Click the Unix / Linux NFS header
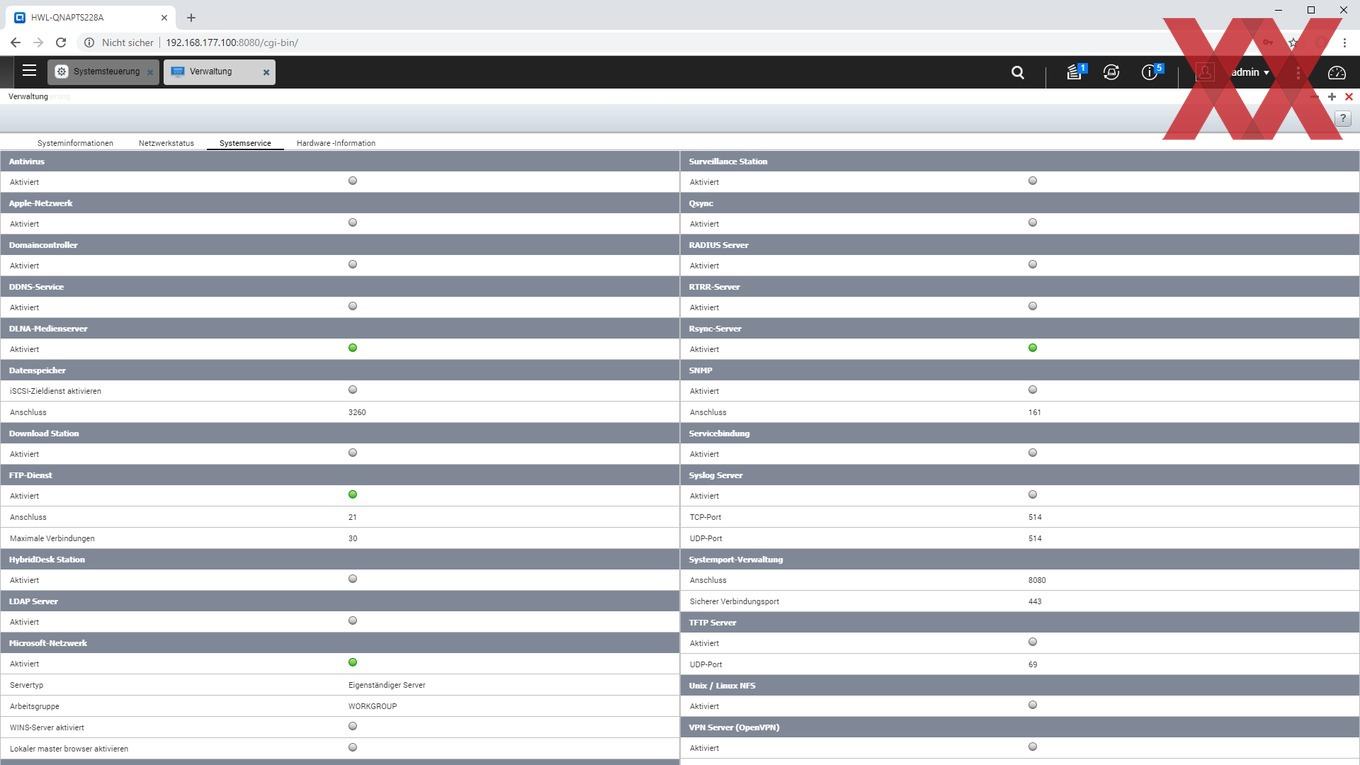This screenshot has width=1360, height=765. [1020, 685]
